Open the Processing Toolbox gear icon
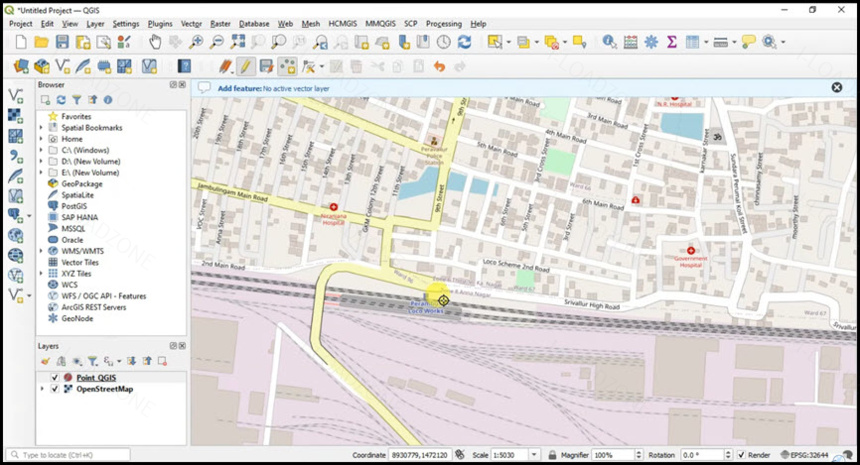The width and height of the screenshot is (860, 465). (651, 42)
